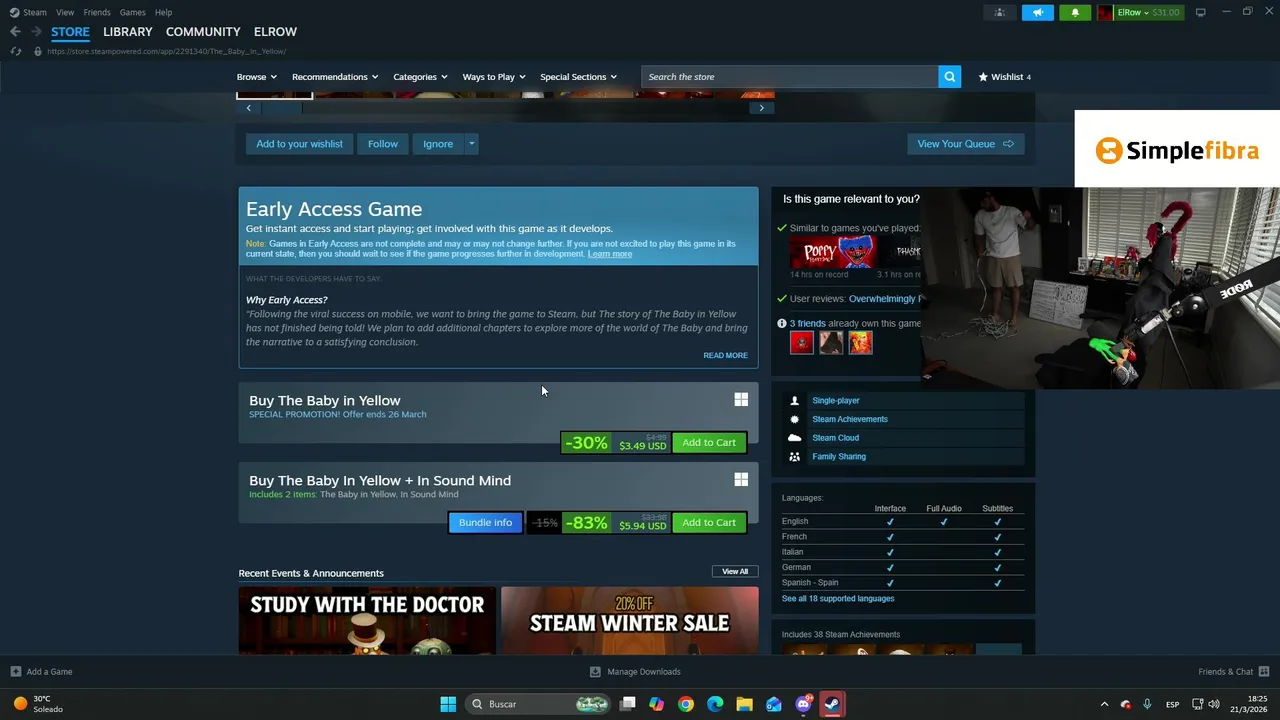This screenshot has height=720, width=1280.
Task: Click Add to your wishlist
Action: [299, 144]
